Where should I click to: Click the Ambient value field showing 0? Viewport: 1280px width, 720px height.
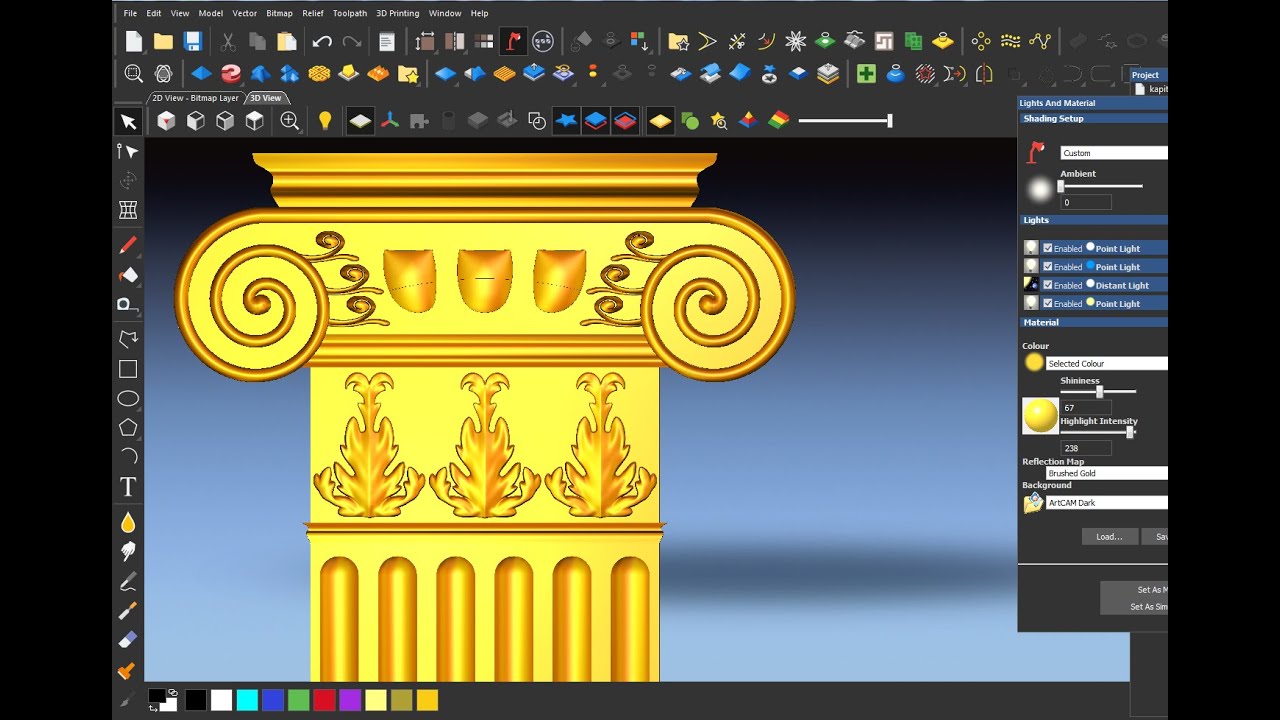coord(1086,202)
